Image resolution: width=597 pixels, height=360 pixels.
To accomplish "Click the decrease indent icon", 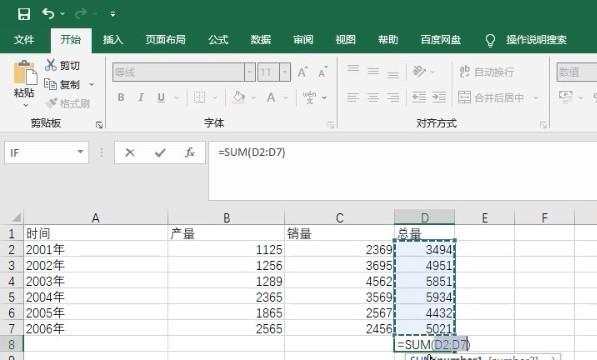I will 419,97.
